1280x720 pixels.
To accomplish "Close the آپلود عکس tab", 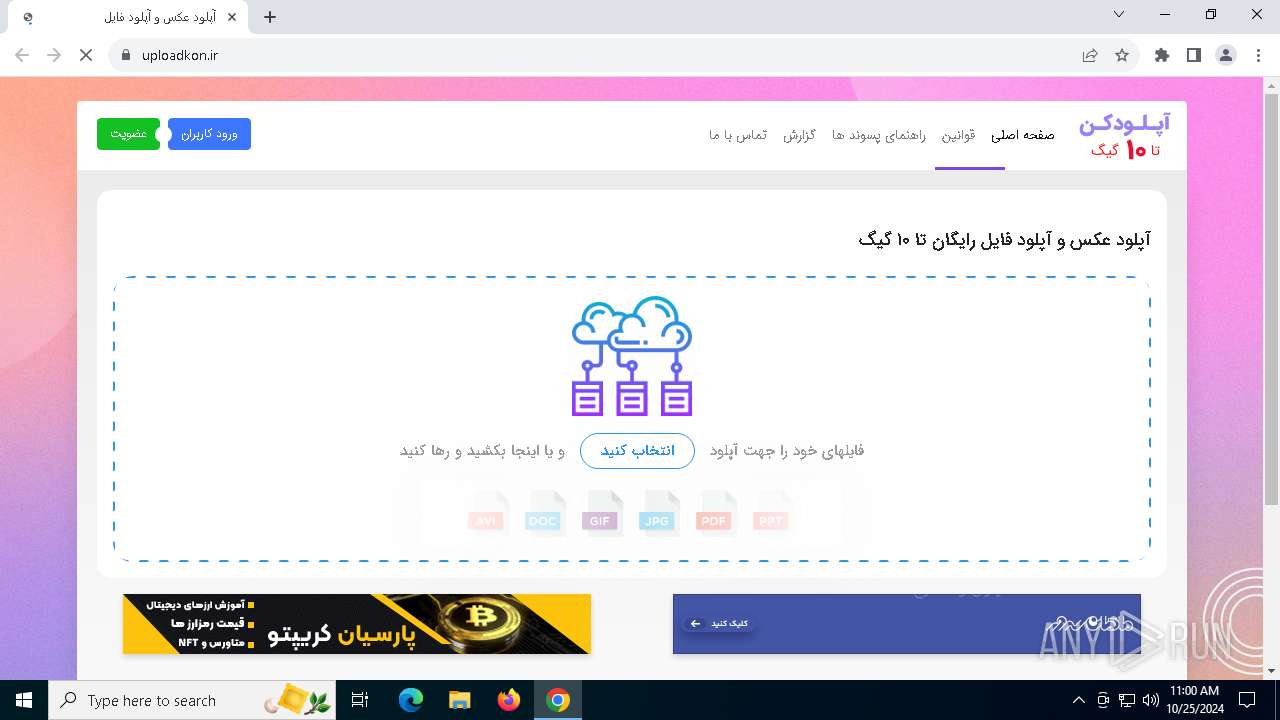I will 234,17.
